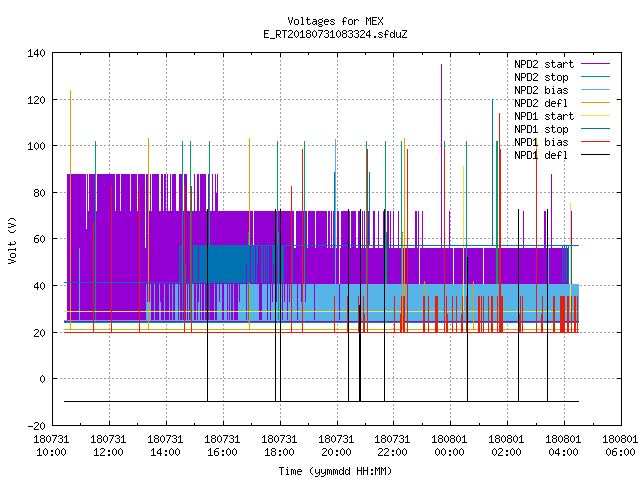
Task: Click the 'NPD2 defl' legend label
Action: point(541,103)
